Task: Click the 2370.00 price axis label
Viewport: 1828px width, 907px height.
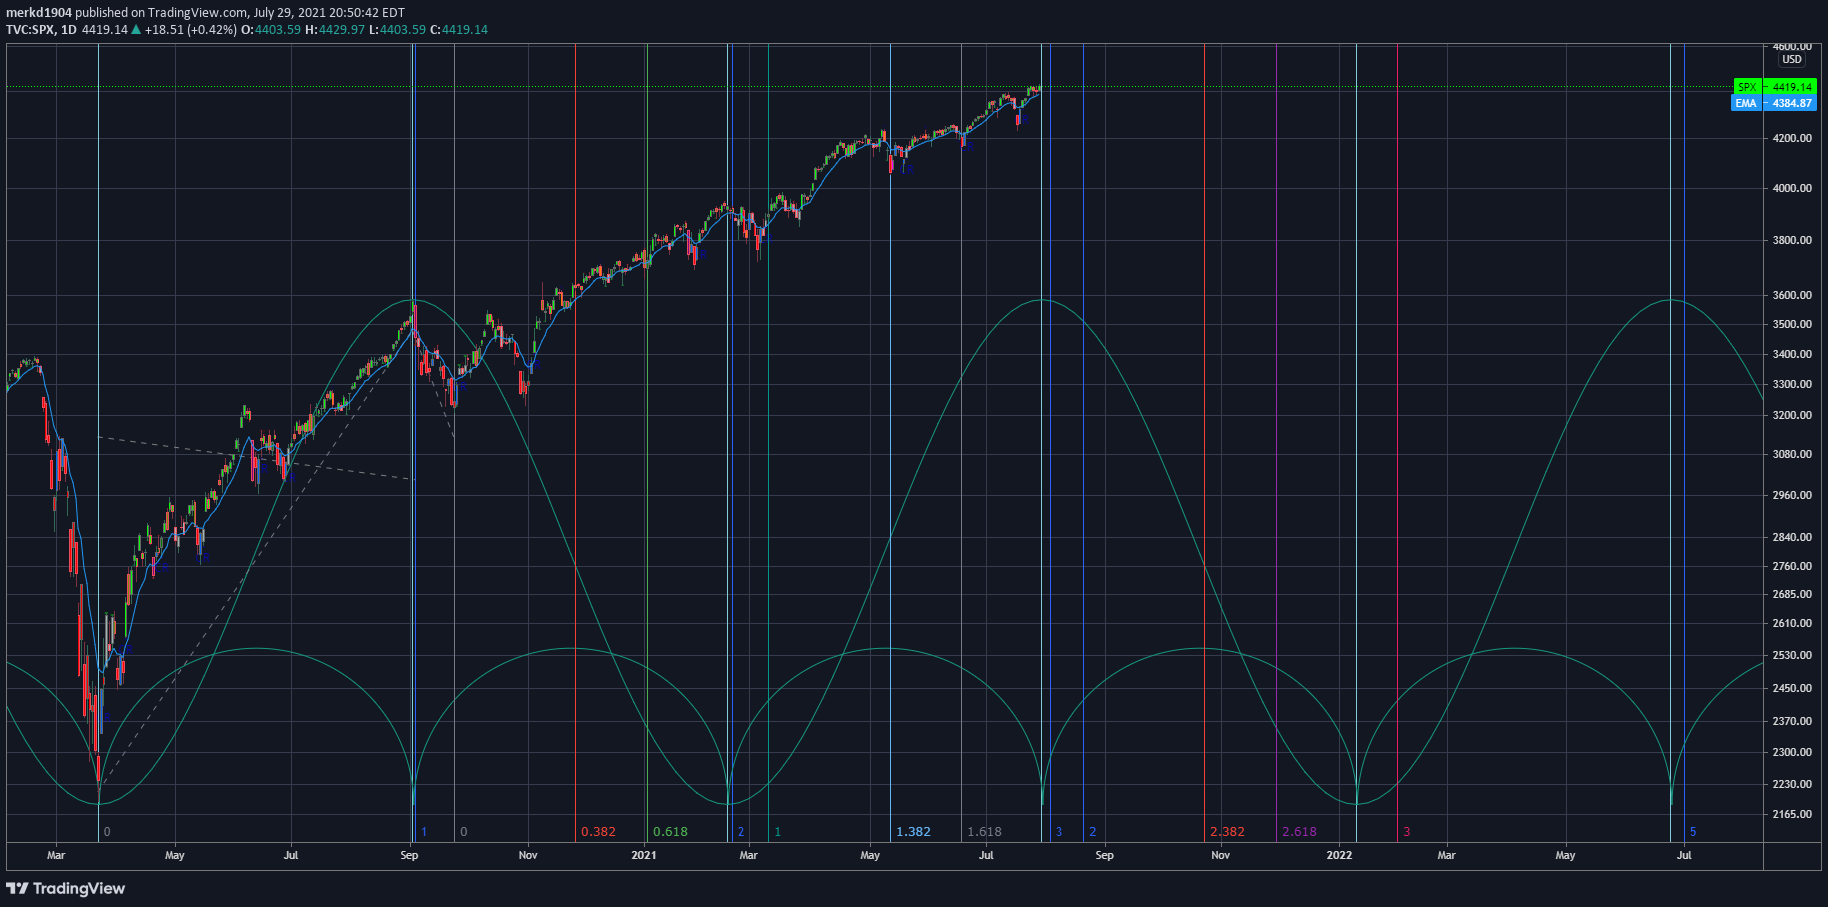Action: click(x=1792, y=721)
